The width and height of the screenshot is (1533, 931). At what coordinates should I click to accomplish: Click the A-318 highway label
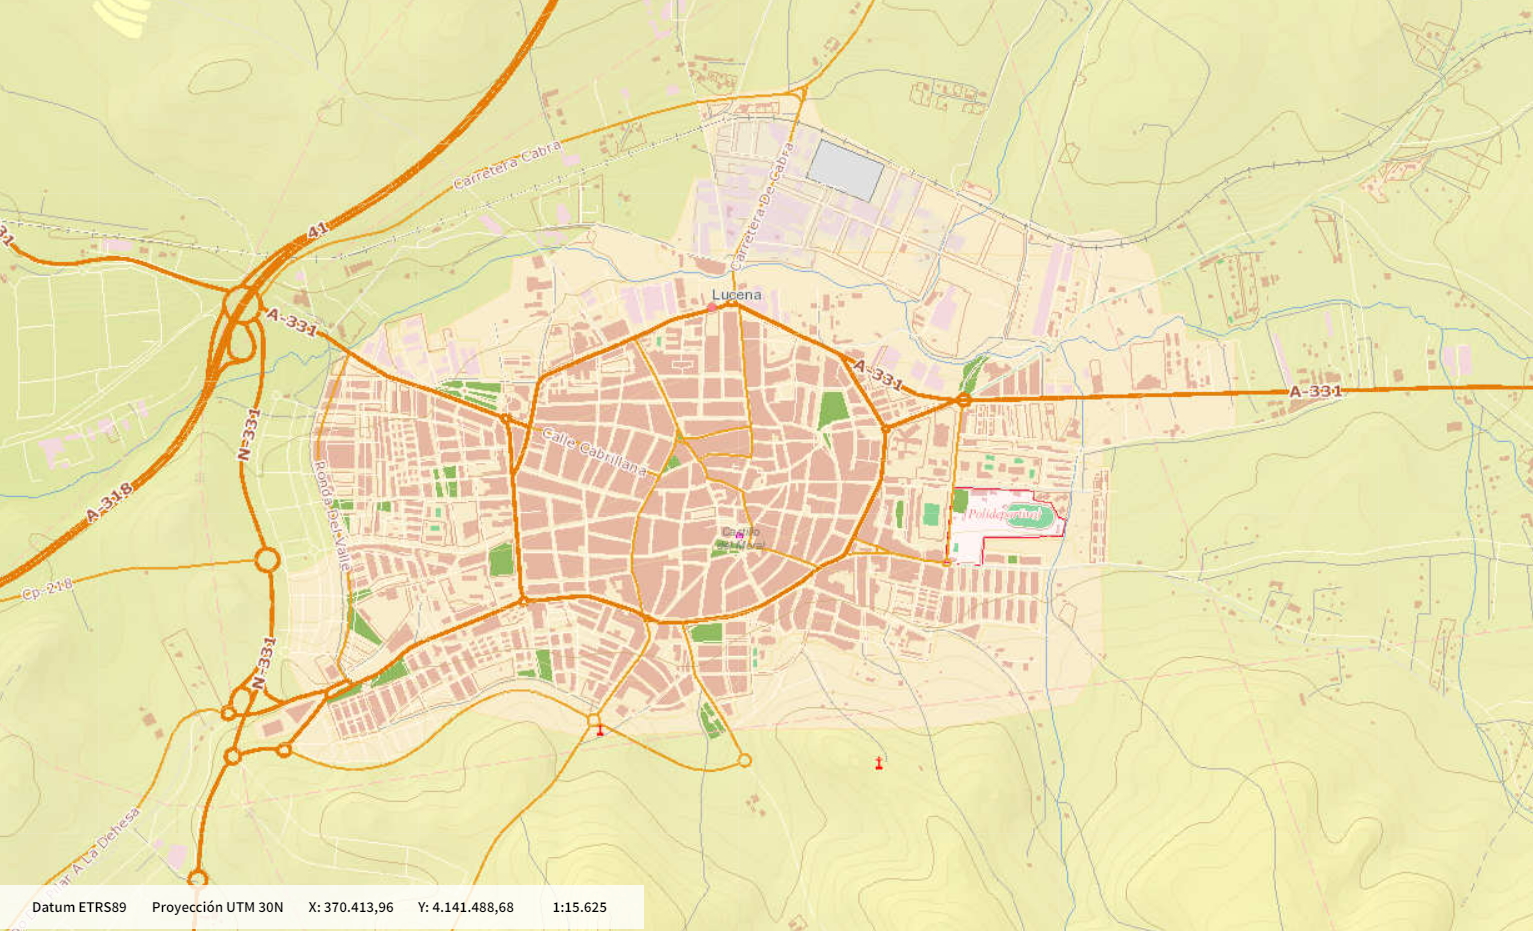(x=109, y=503)
